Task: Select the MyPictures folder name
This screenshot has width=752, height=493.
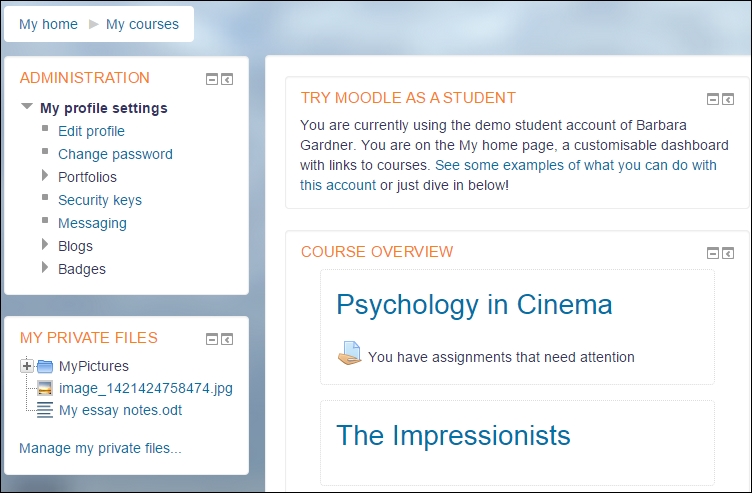Action: (x=94, y=366)
